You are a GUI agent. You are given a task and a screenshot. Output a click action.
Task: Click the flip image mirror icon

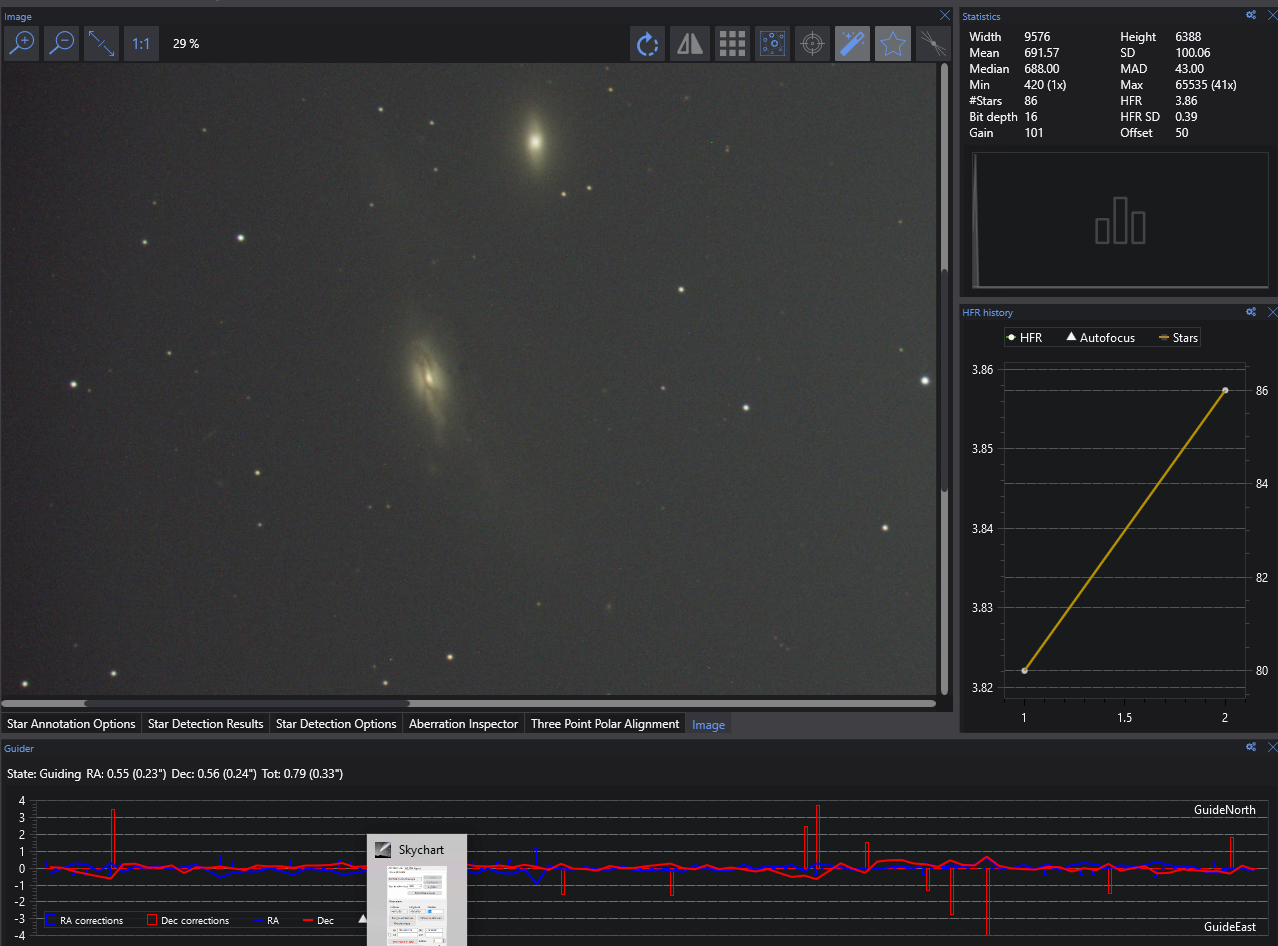point(690,44)
